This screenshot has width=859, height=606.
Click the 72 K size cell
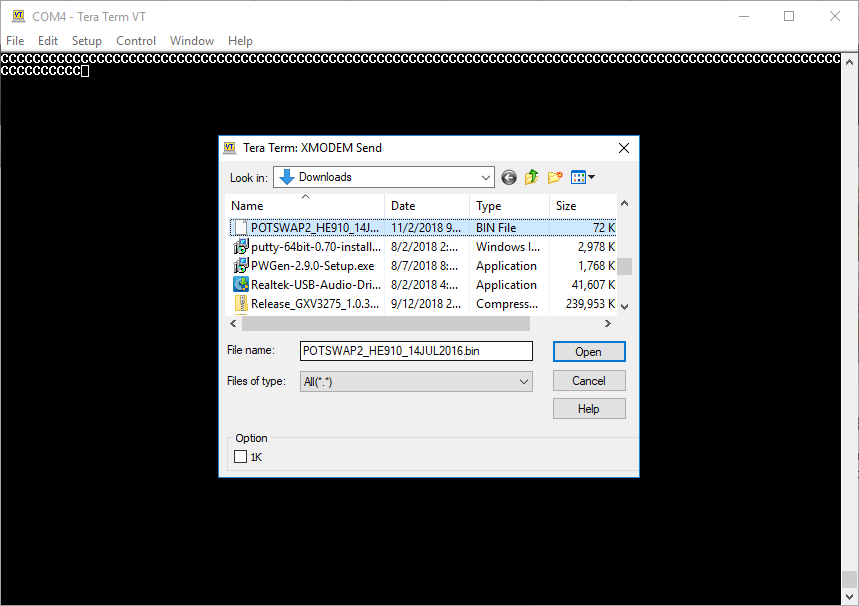pos(604,227)
